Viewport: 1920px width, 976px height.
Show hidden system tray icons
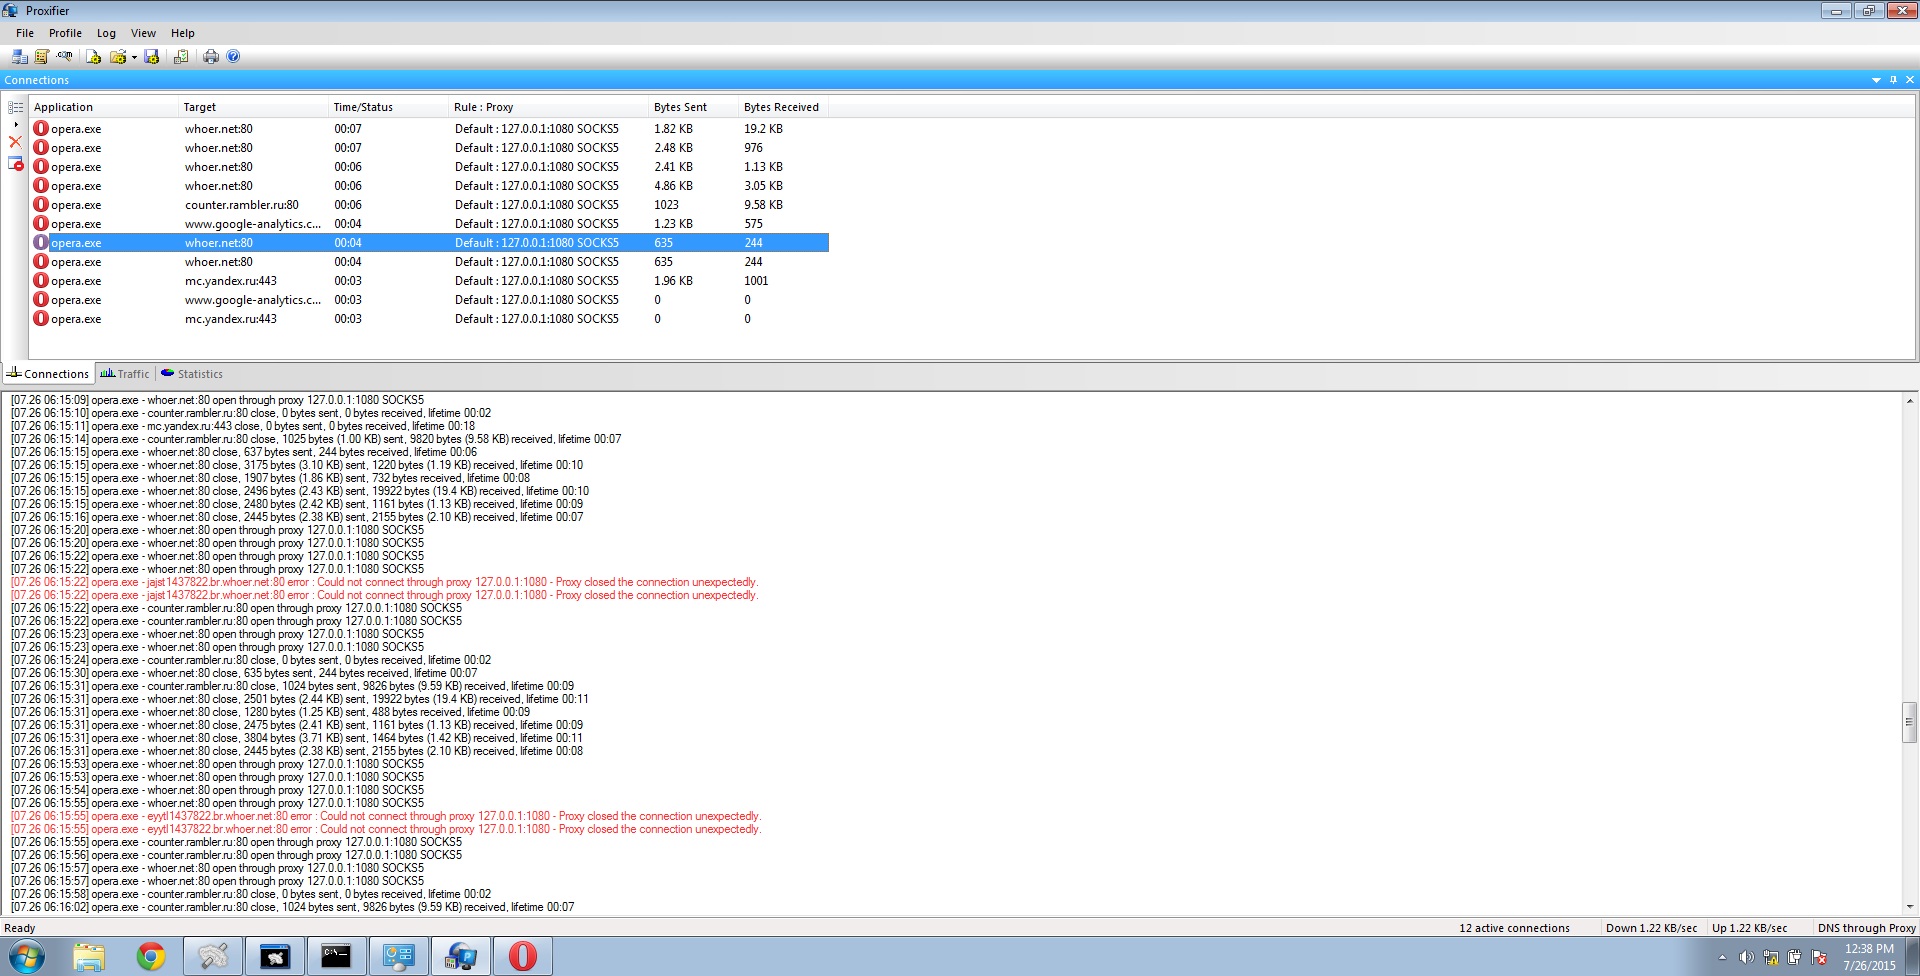point(1722,958)
